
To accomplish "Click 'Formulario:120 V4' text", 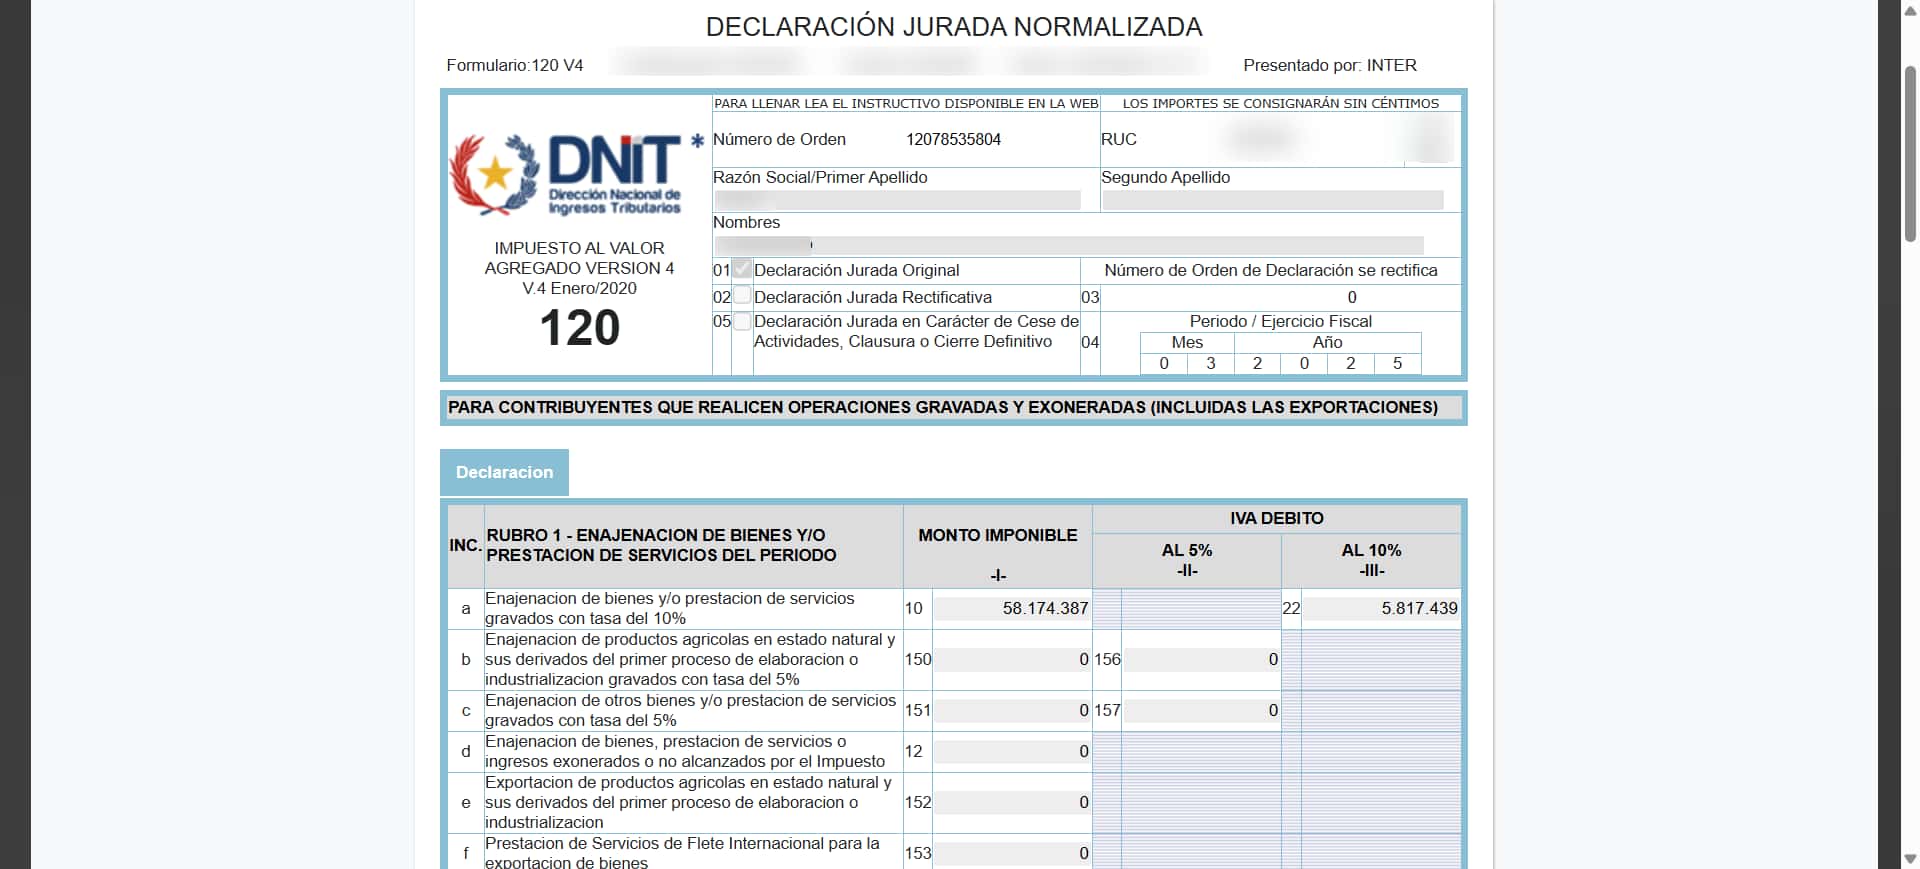I will click(515, 65).
